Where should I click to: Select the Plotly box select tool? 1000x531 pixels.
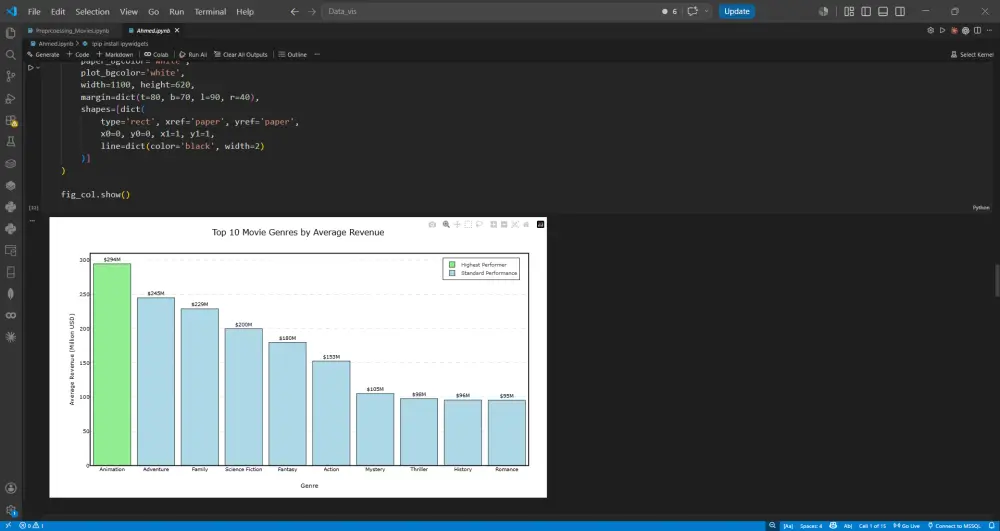pyautogui.click(x=468, y=224)
